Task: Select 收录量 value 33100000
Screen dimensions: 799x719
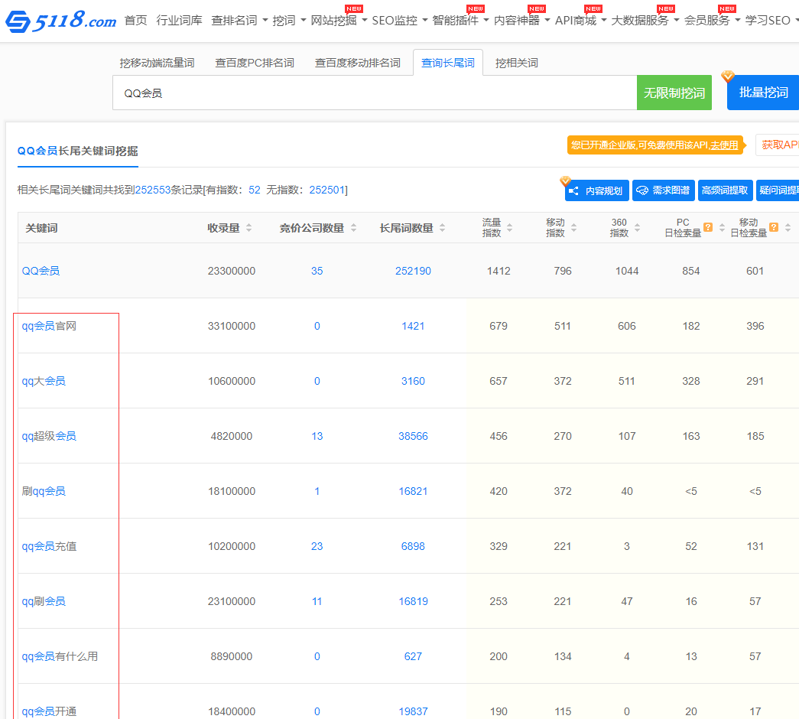Action: pyautogui.click(x=231, y=326)
